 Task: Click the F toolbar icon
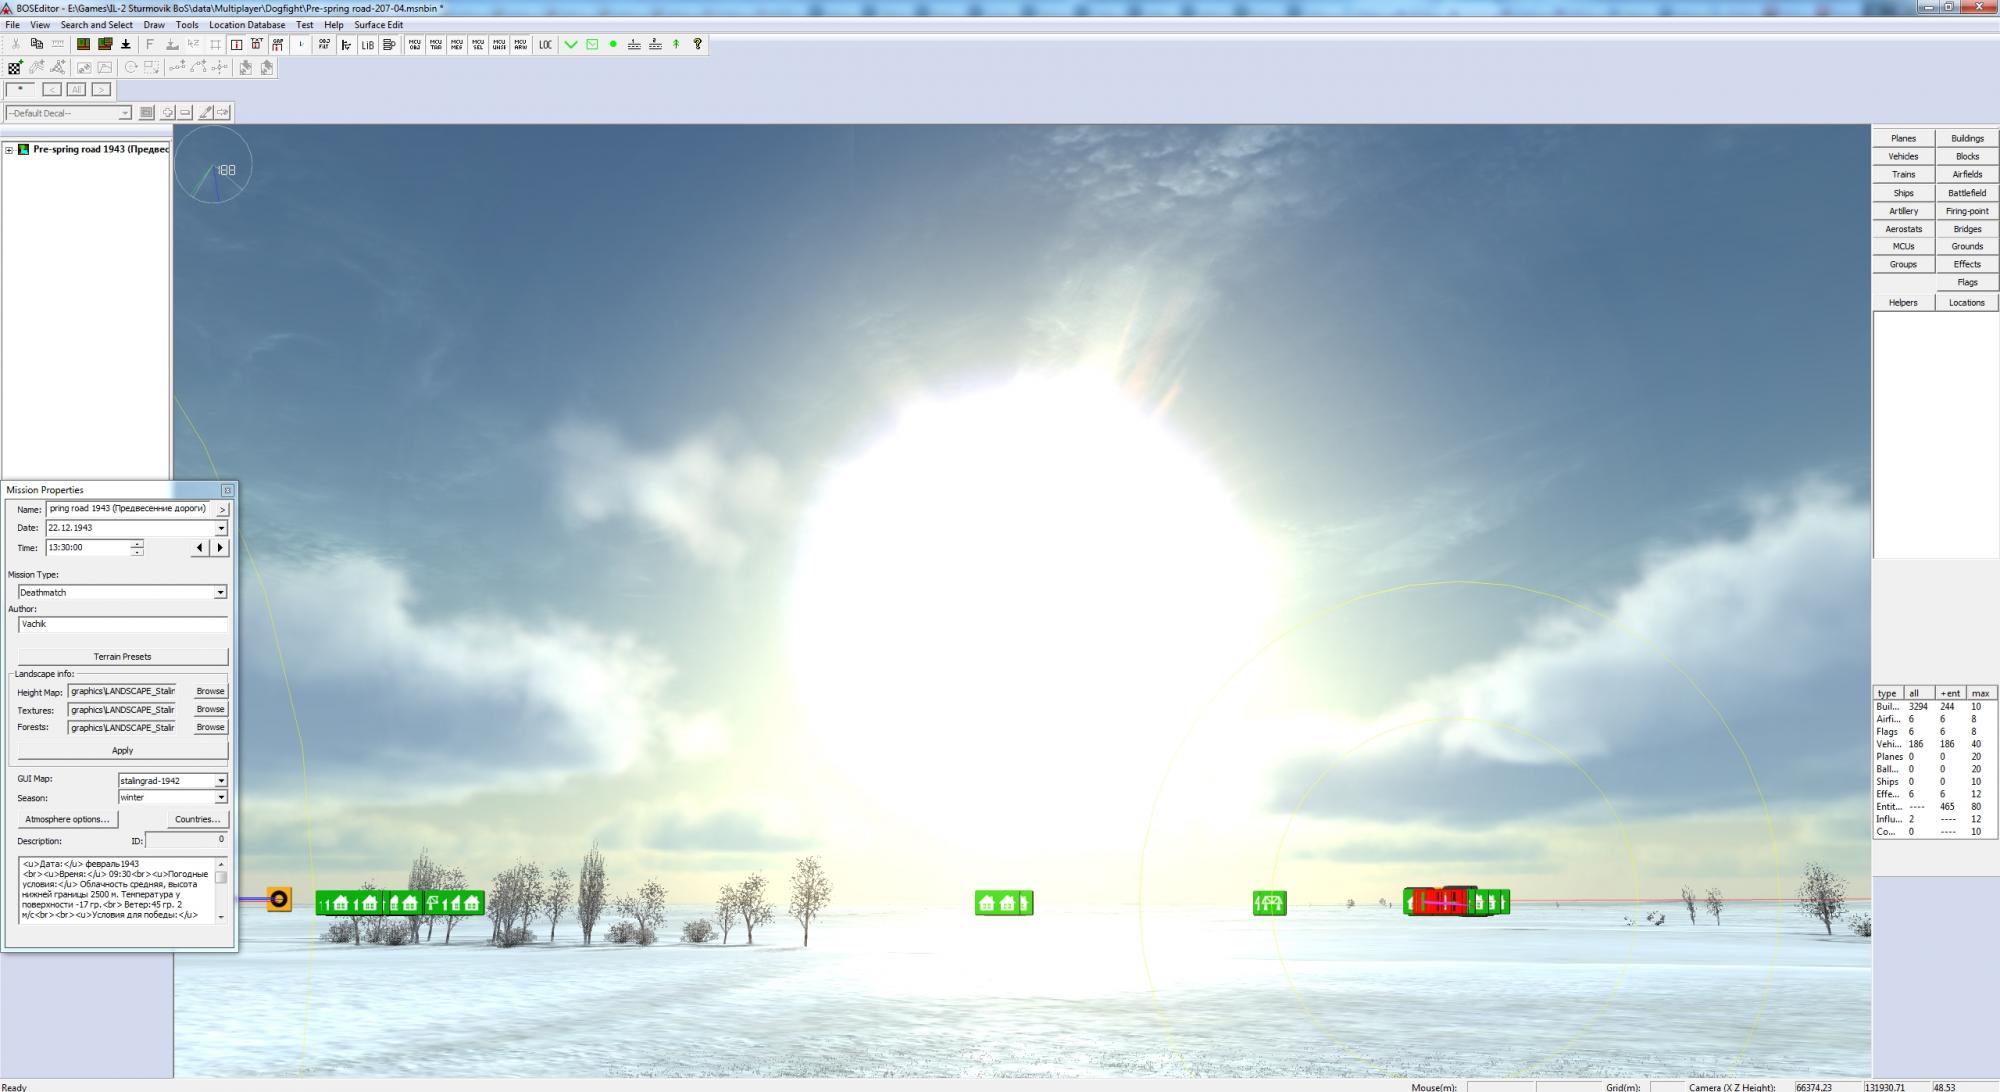[149, 44]
